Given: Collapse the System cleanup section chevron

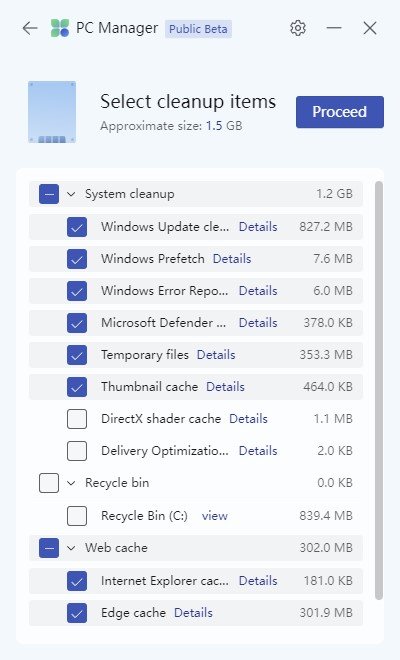Looking at the screenshot, I should 71,194.
